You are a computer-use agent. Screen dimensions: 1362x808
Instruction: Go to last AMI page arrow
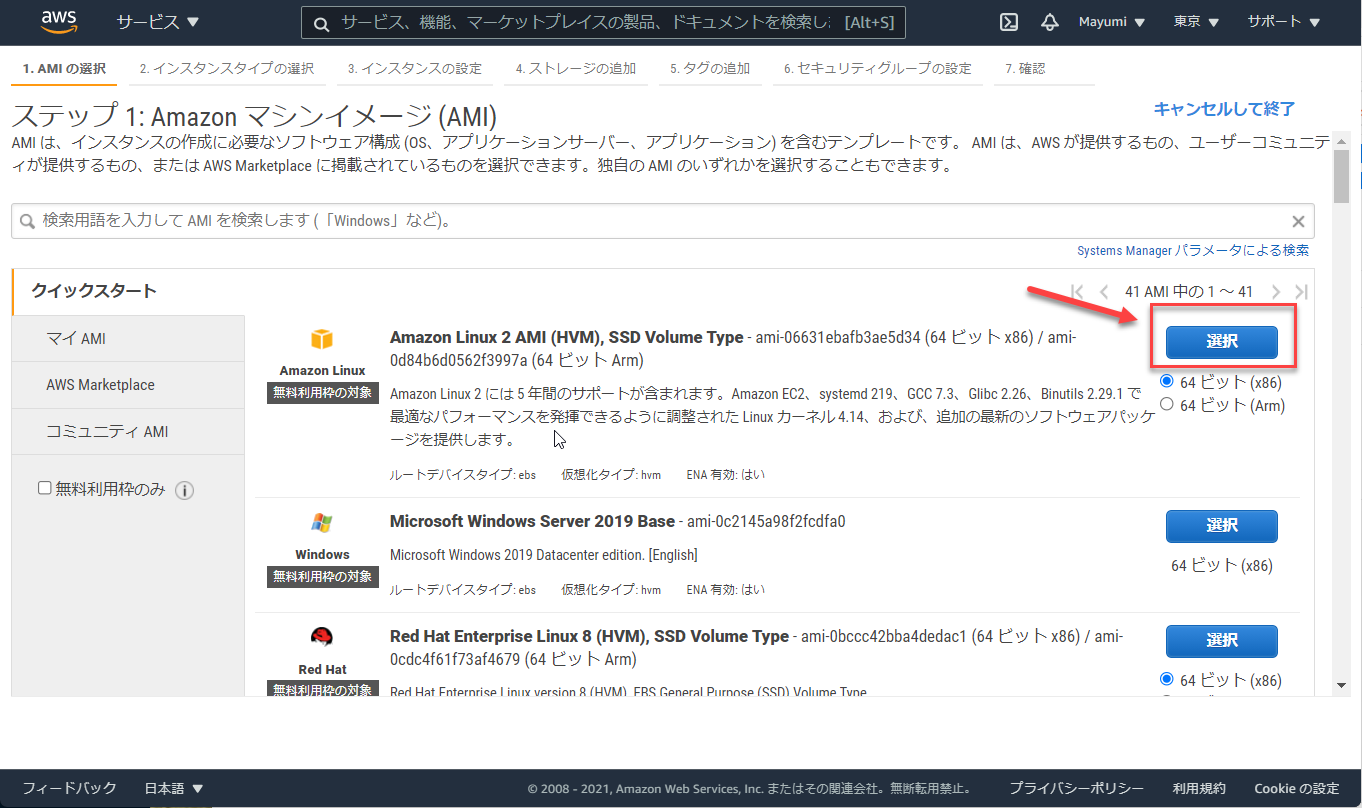pos(1301,292)
